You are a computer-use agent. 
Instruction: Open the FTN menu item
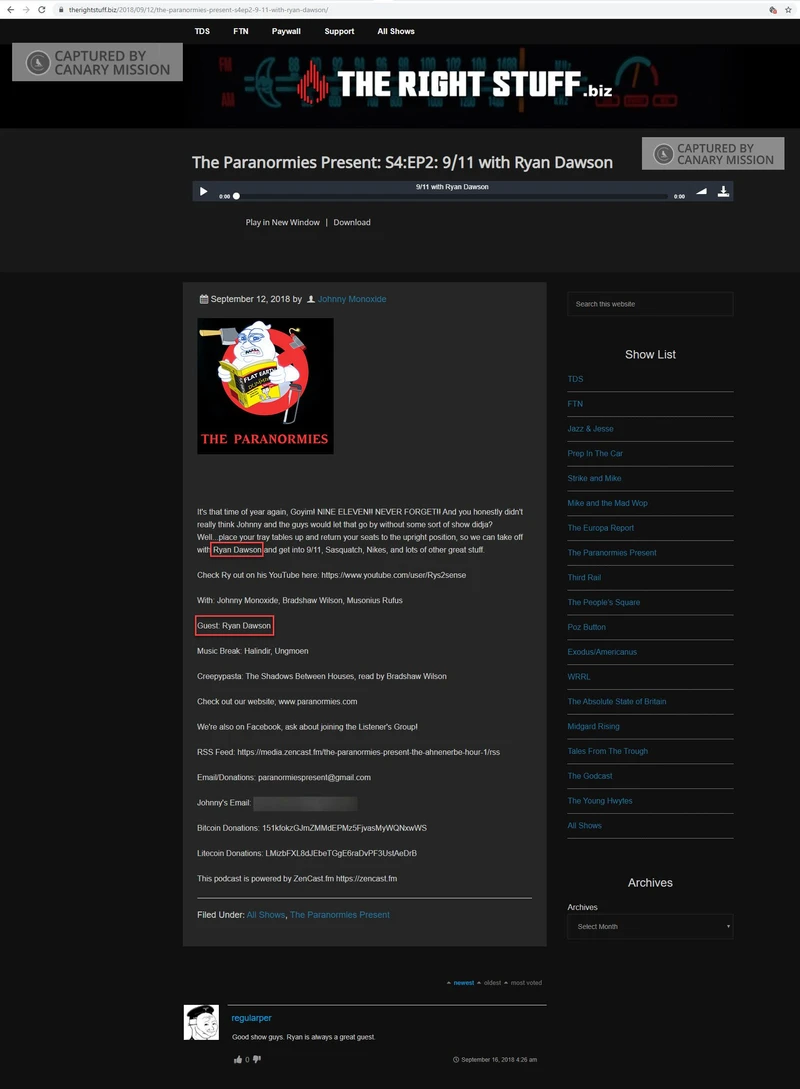(x=241, y=31)
